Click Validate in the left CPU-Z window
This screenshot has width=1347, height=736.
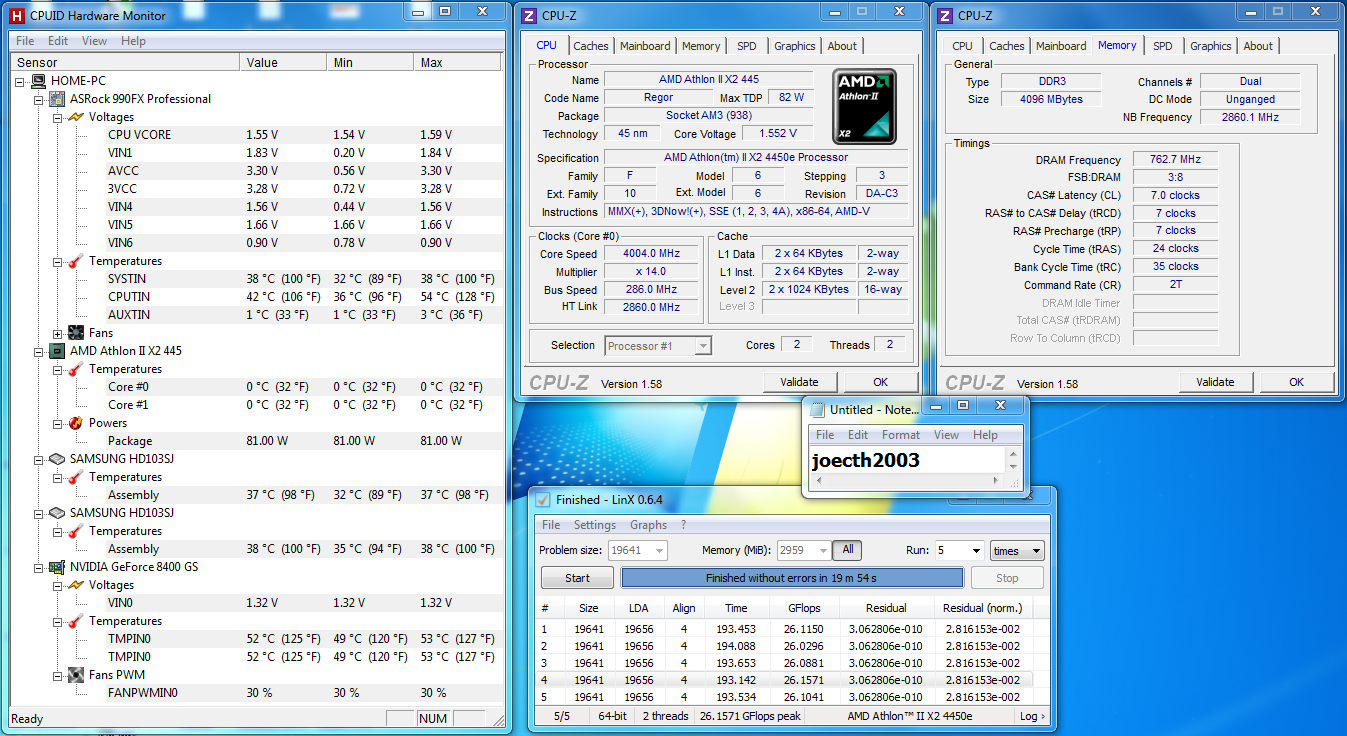point(800,382)
